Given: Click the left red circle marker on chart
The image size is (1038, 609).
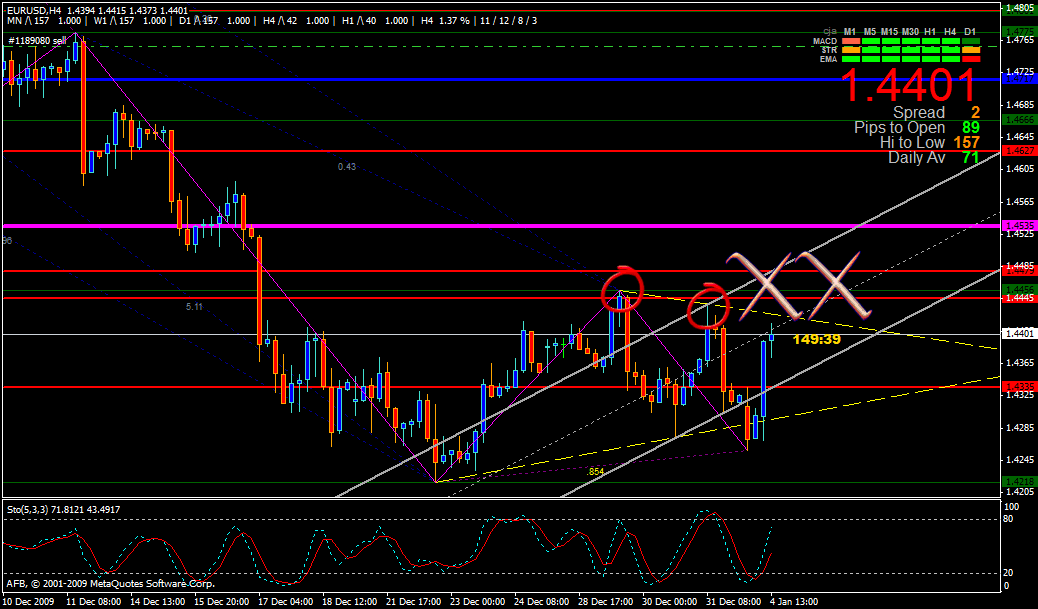Looking at the screenshot, I should click(x=621, y=290).
